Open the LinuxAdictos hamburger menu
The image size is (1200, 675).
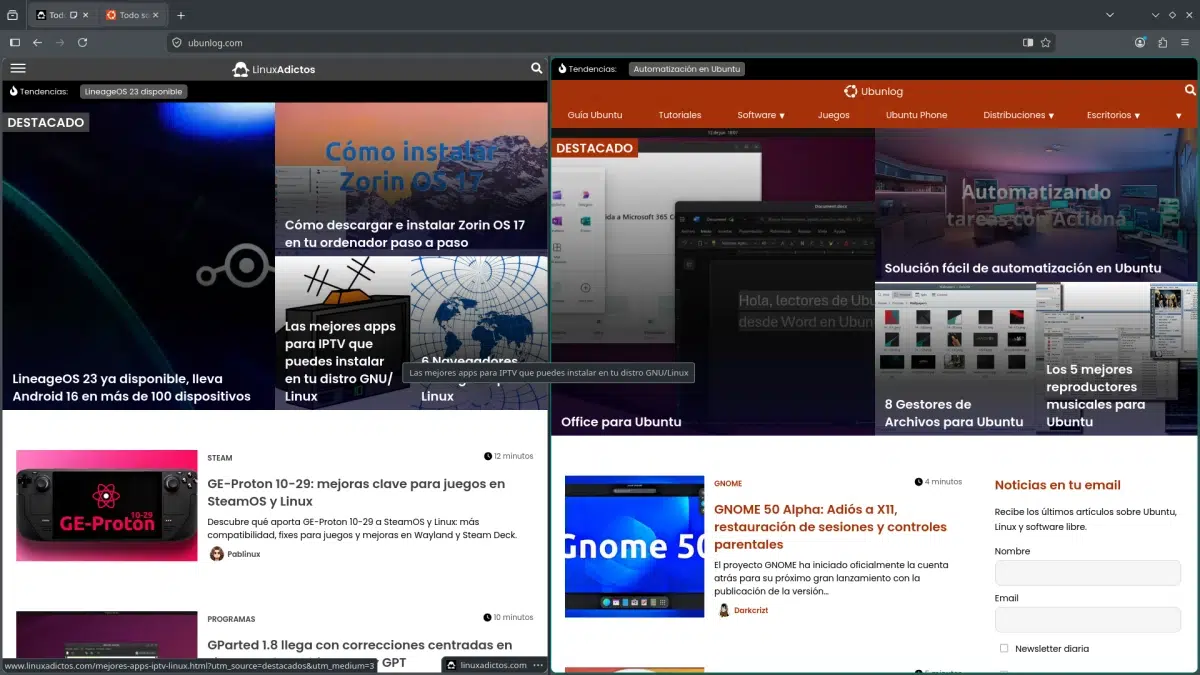click(18, 69)
